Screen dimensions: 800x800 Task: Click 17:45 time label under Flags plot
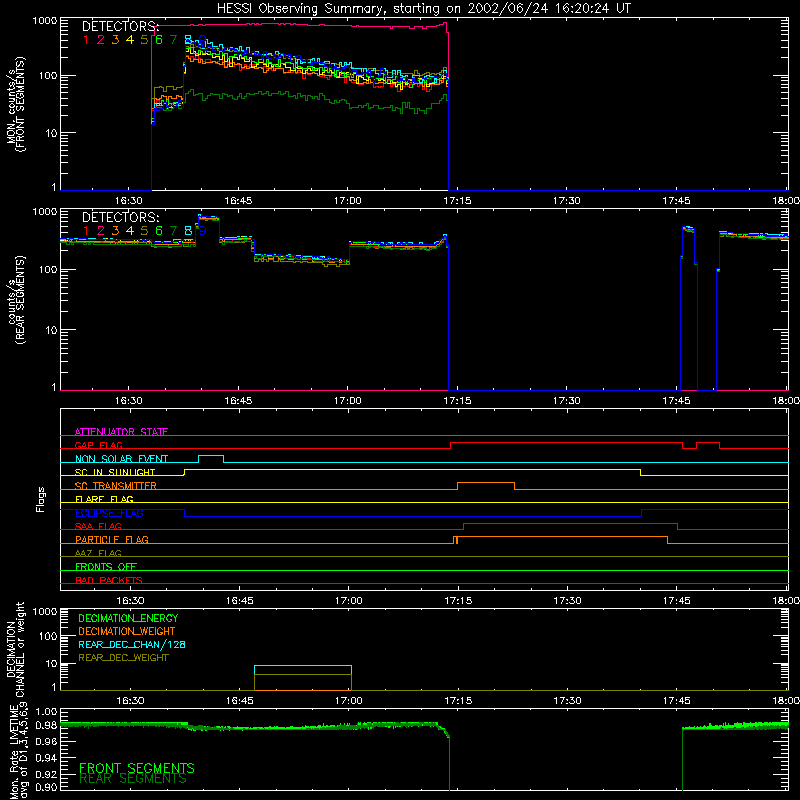[x=677, y=601]
